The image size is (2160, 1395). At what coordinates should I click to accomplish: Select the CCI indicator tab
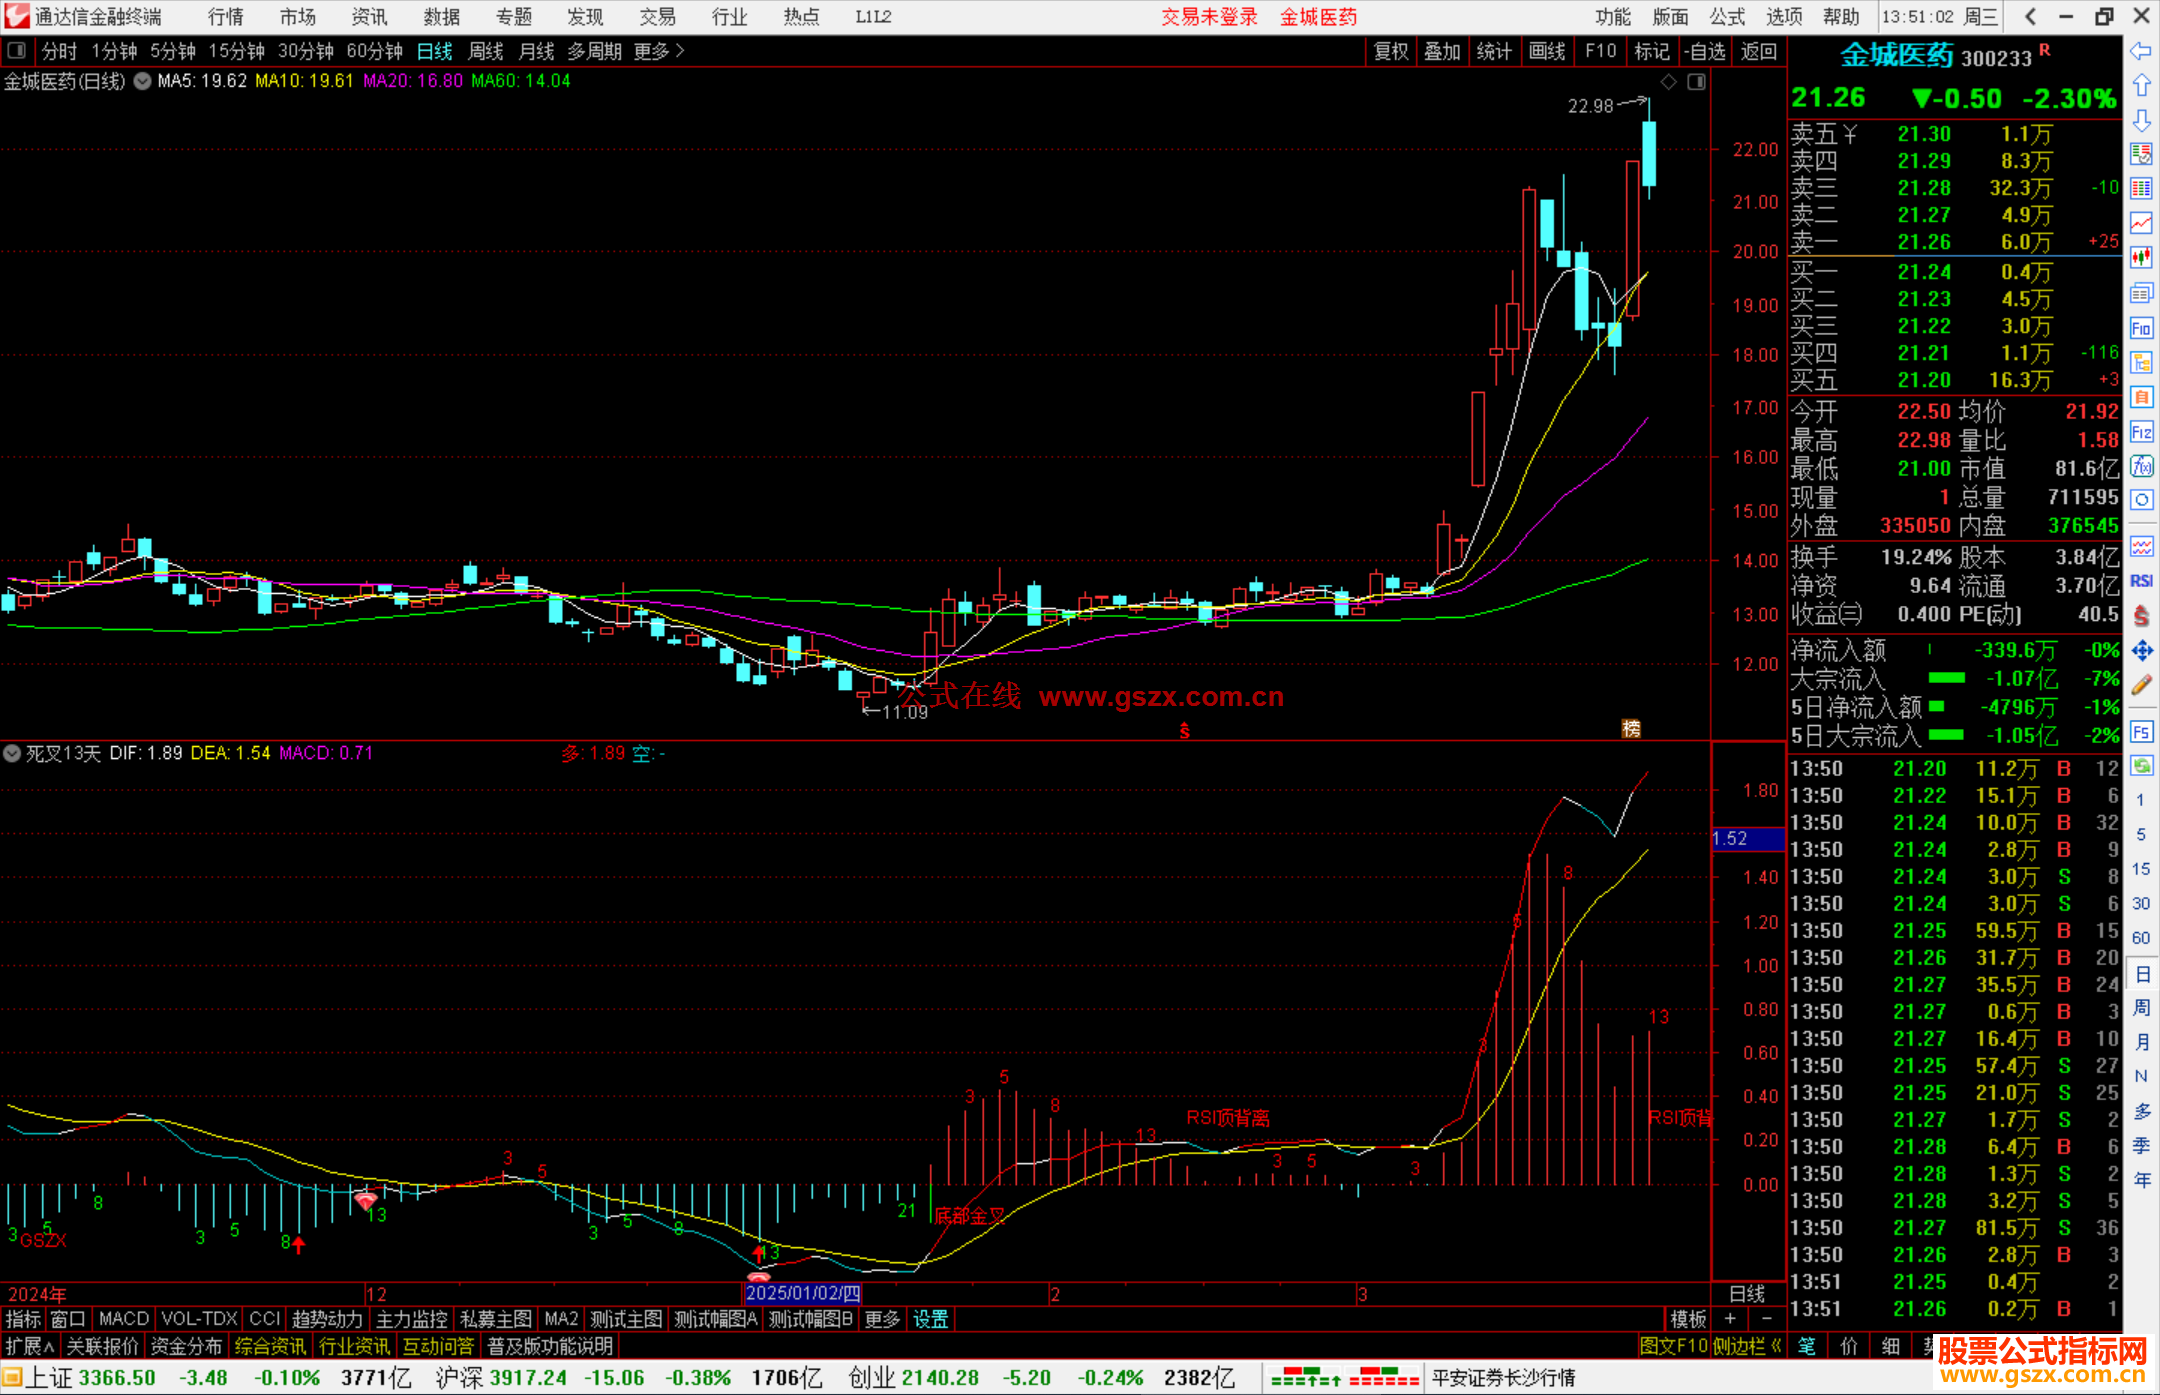pos(265,1319)
